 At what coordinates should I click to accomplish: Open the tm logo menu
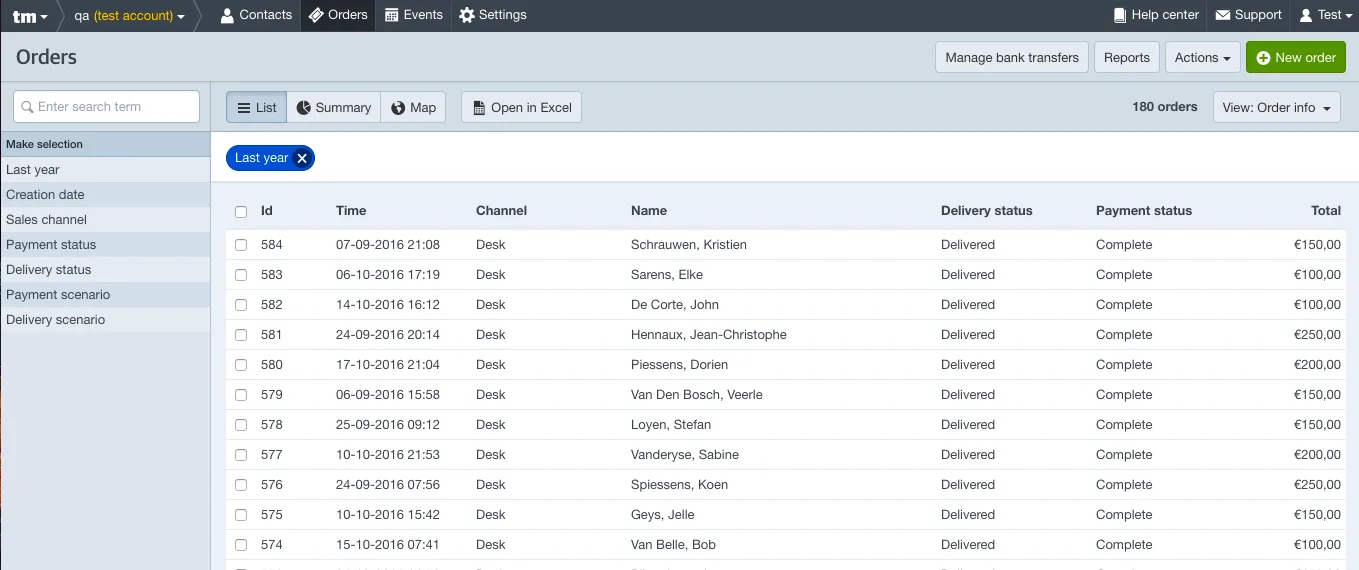click(x=29, y=15)
